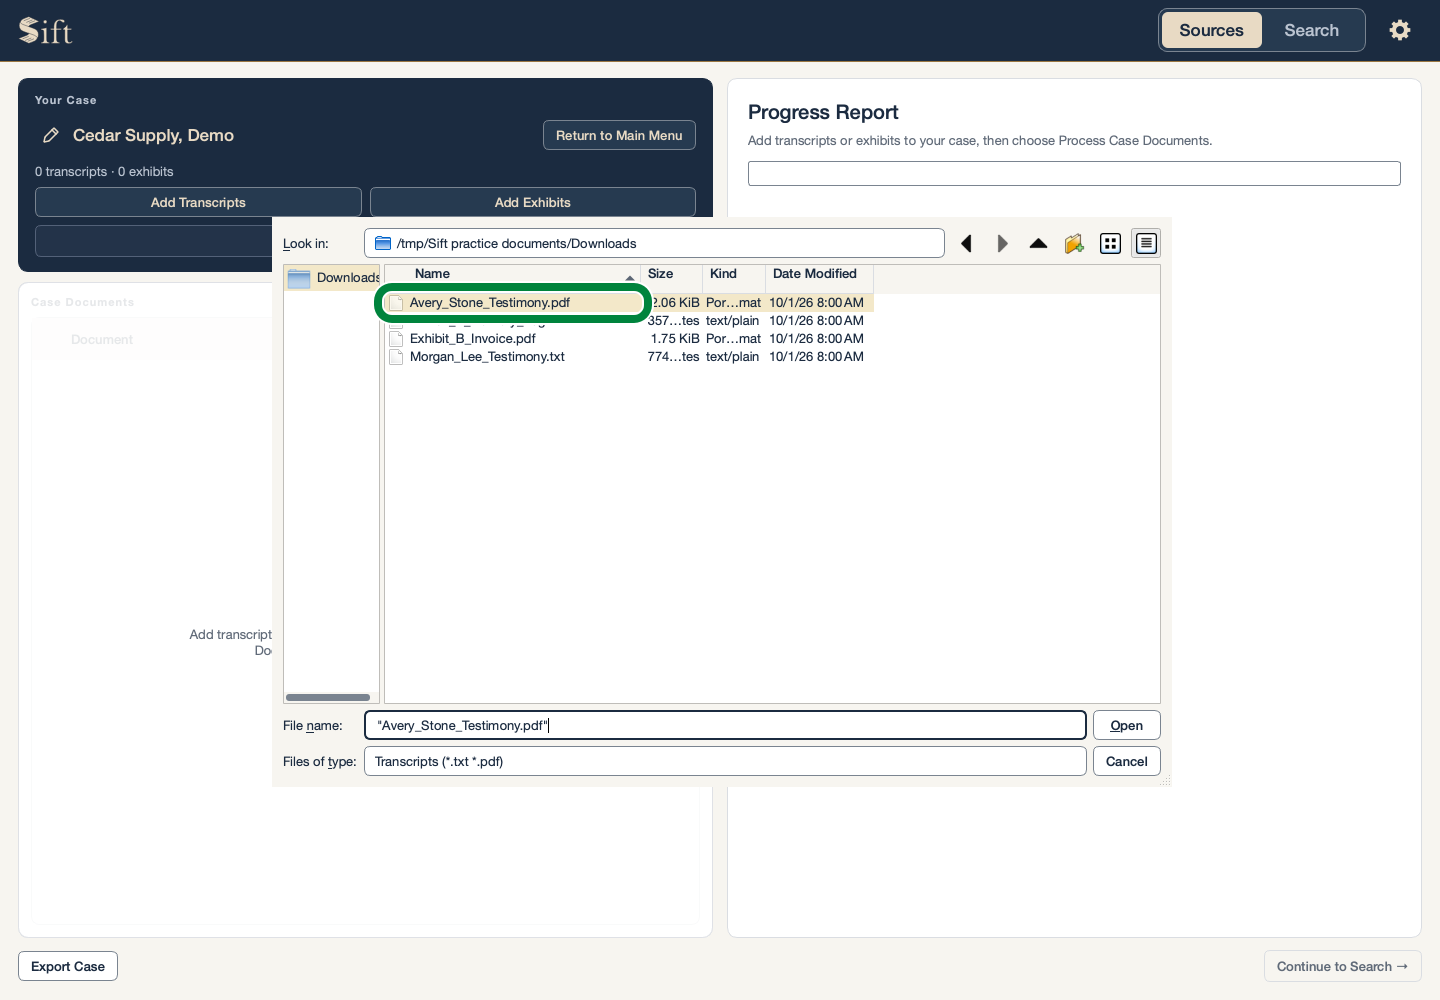
Task: Go back with the left arrow in file dialog
Action: (966, 244)
